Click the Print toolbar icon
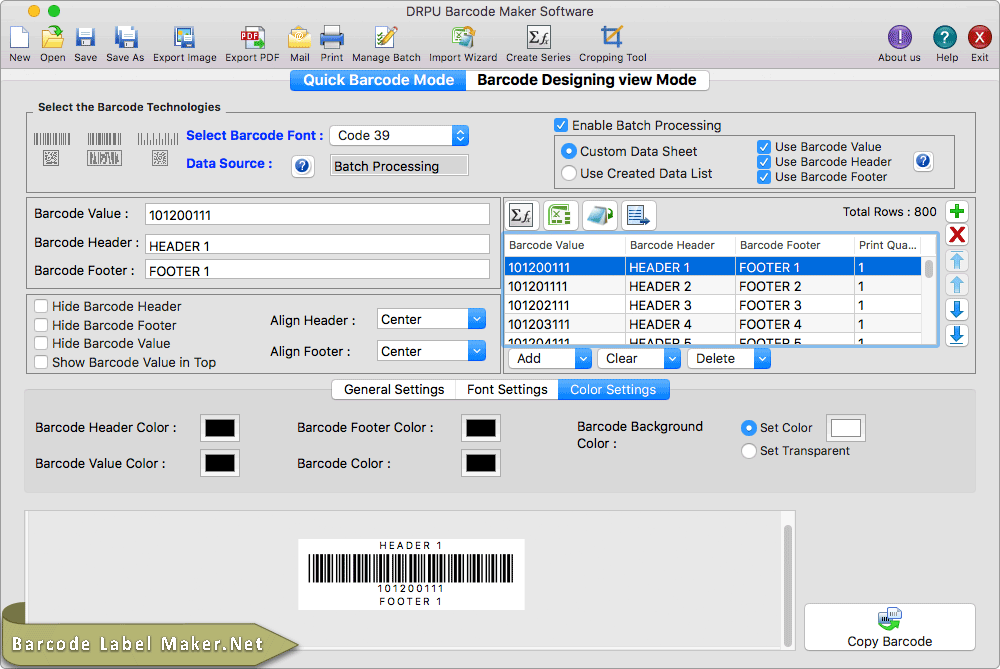This screenshot has height=669, width=1000. 332,38
